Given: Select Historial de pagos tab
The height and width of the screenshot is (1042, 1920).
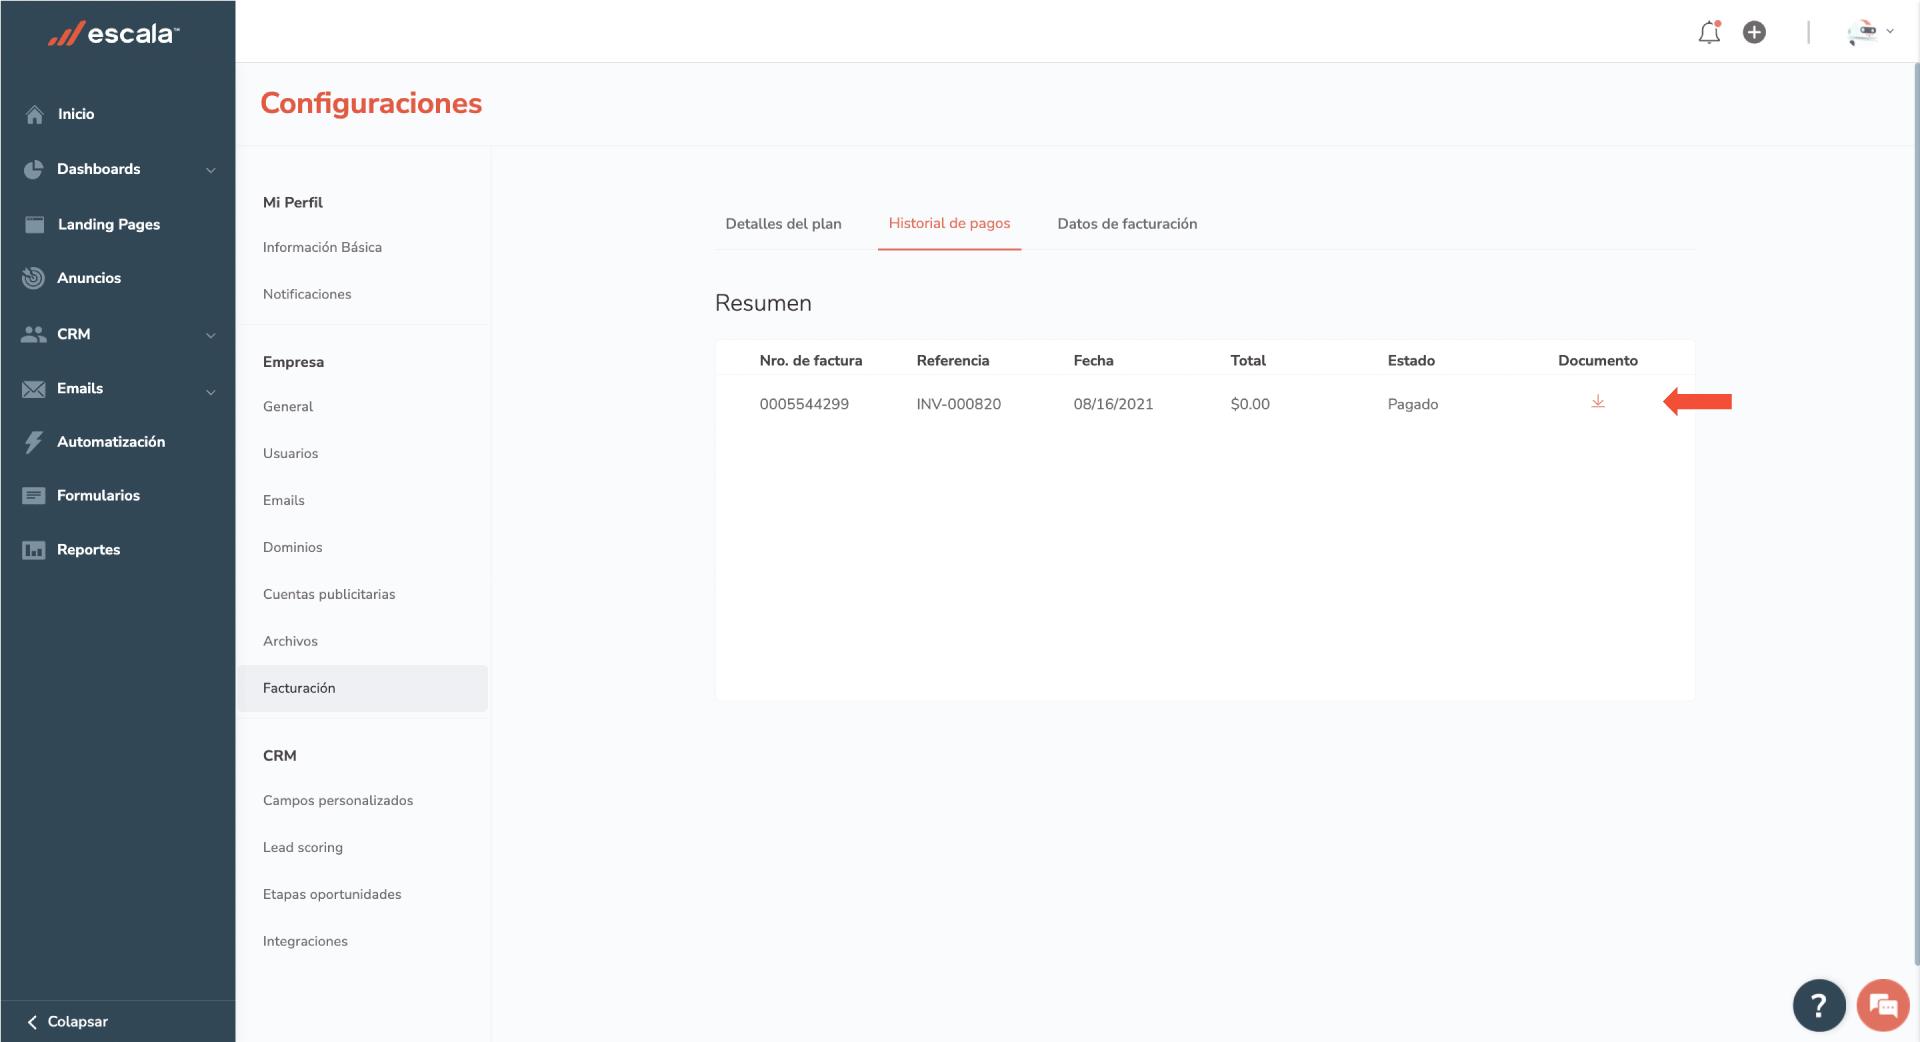Looking at the screenshot, I should coord(949,223).
